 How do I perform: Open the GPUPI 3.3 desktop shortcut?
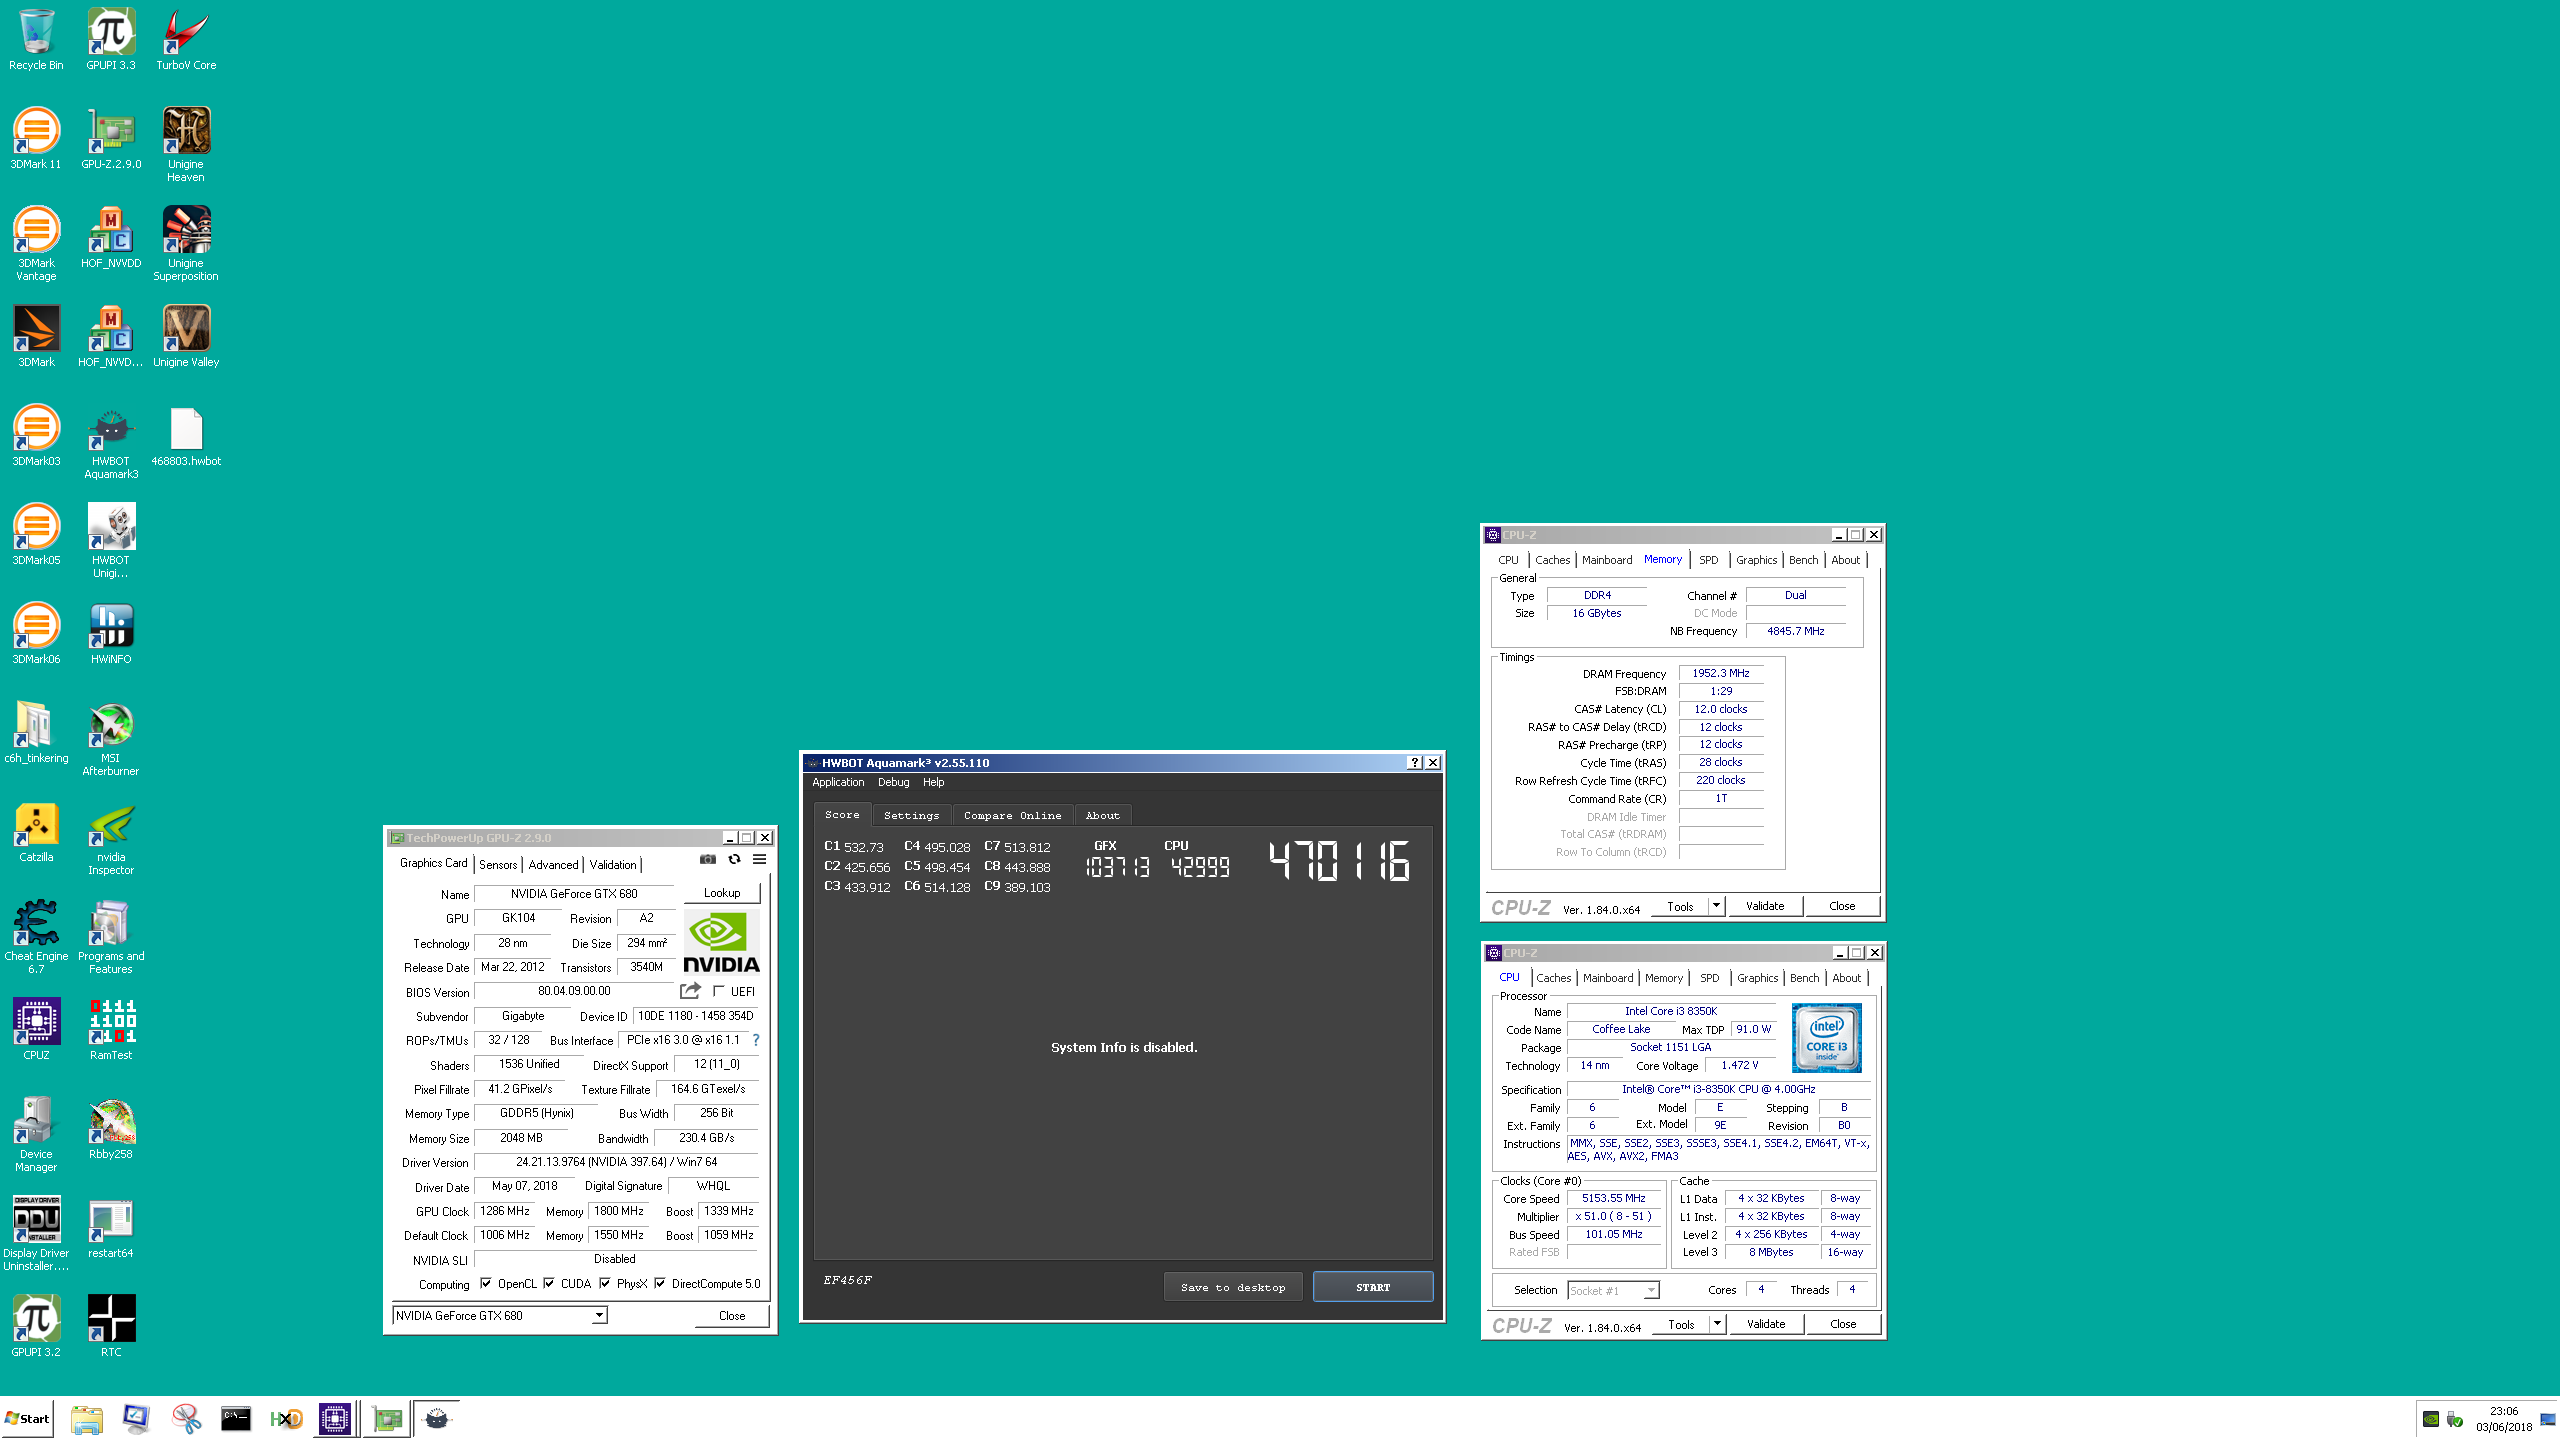(x=111, y=40)
